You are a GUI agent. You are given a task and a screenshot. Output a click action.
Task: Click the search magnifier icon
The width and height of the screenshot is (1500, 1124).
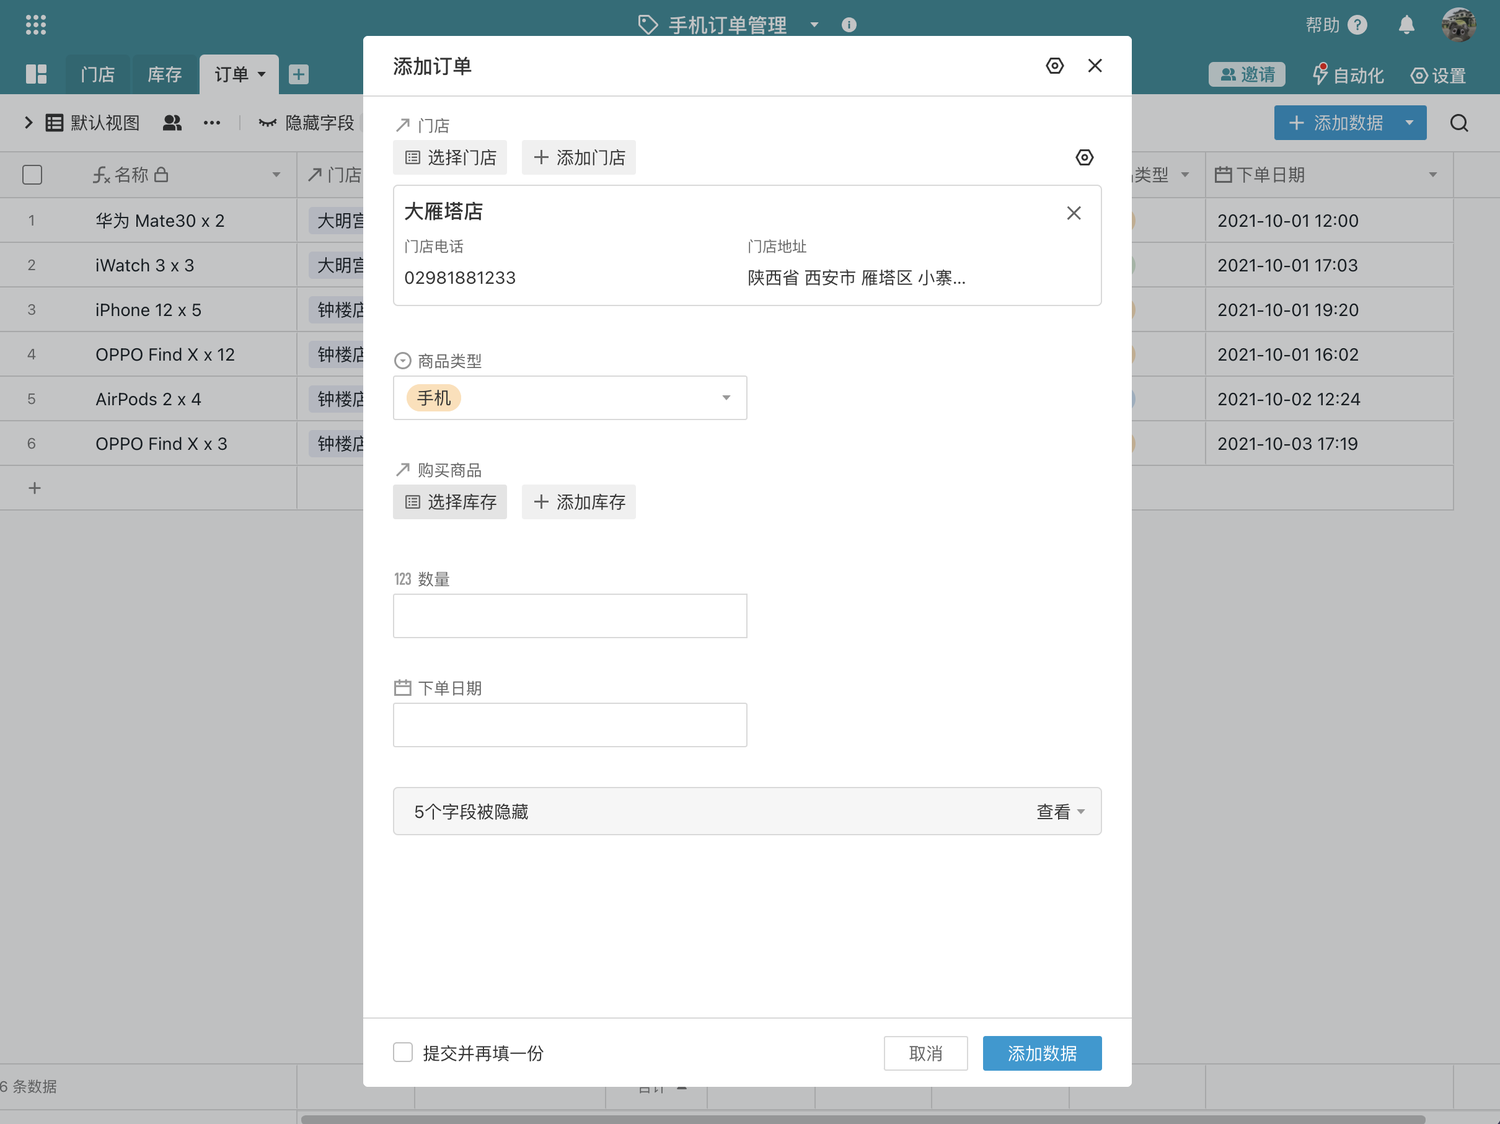1459,123
